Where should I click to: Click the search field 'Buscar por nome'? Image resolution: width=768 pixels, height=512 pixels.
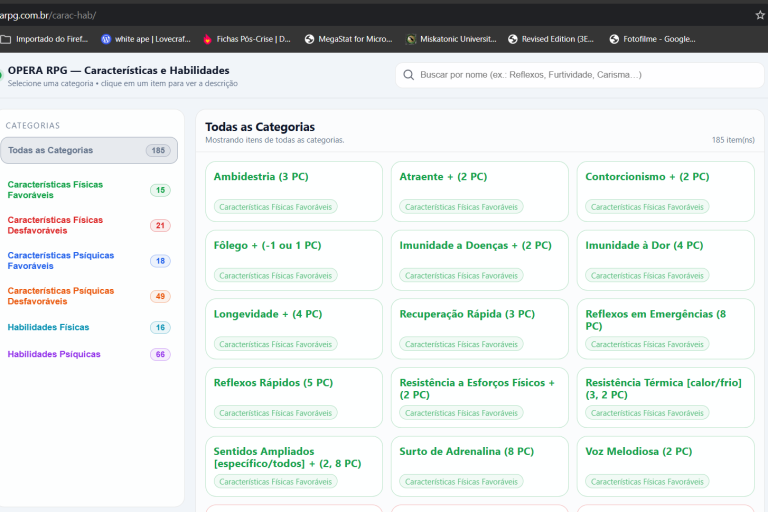(580, 75)
